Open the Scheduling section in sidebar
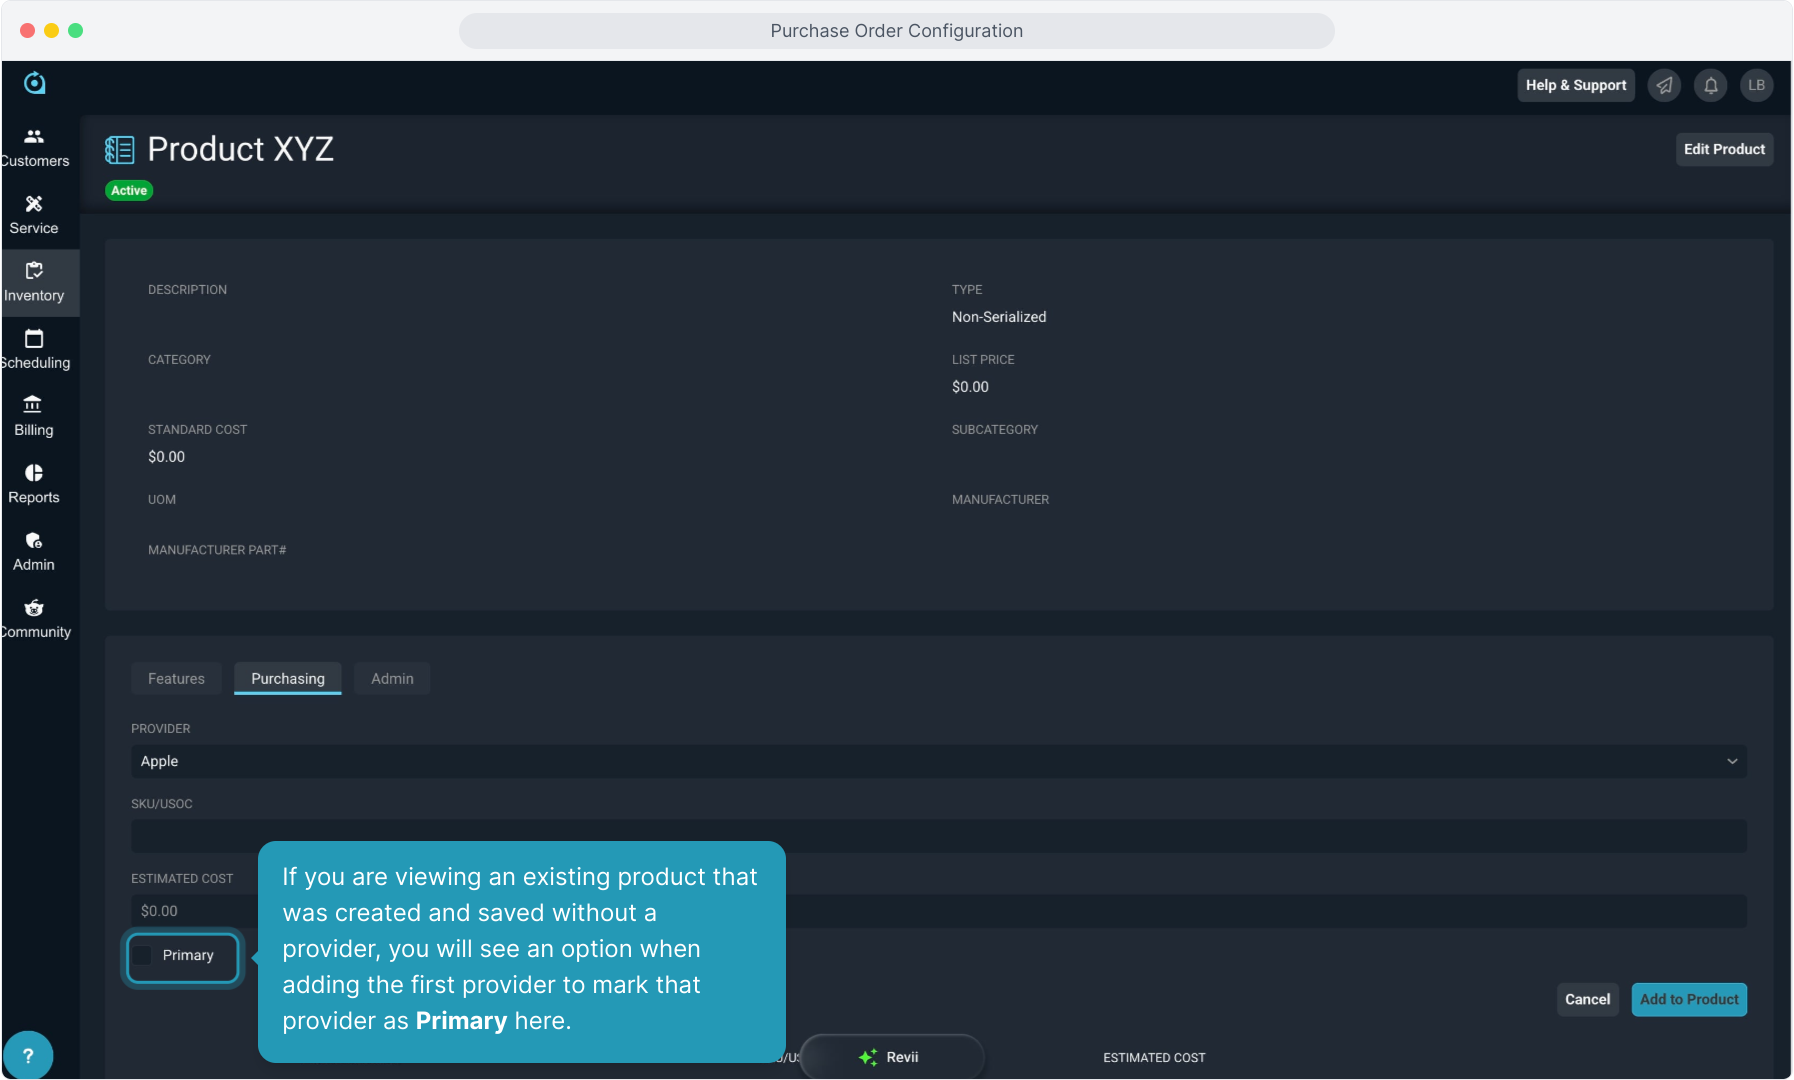 [x=34, y=350]
